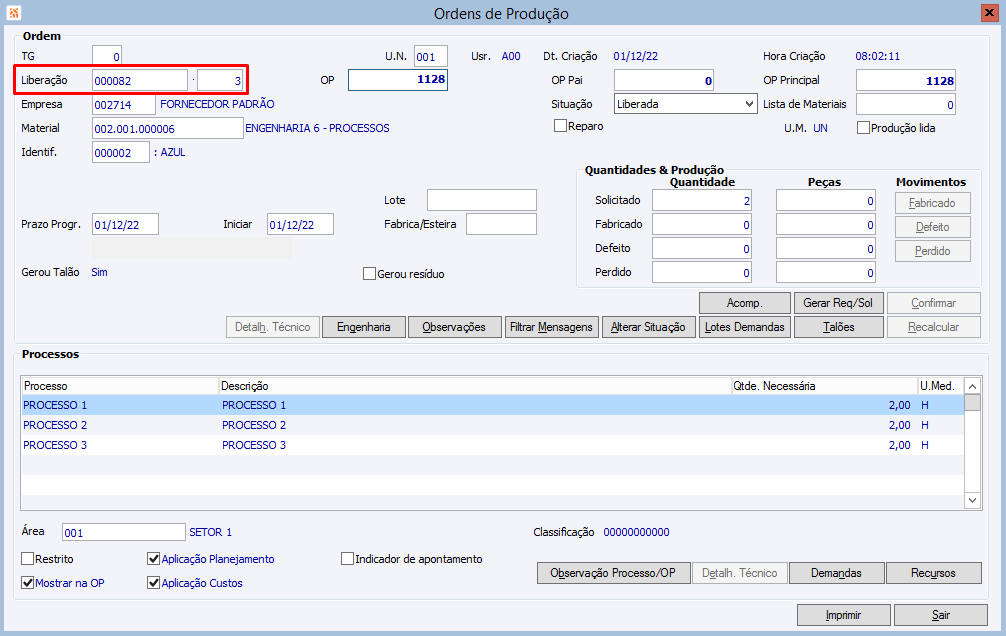Enable Indicador de apontamento checkbox
This screenshot has width=1006, height=636.
click(x=347, y=559)
